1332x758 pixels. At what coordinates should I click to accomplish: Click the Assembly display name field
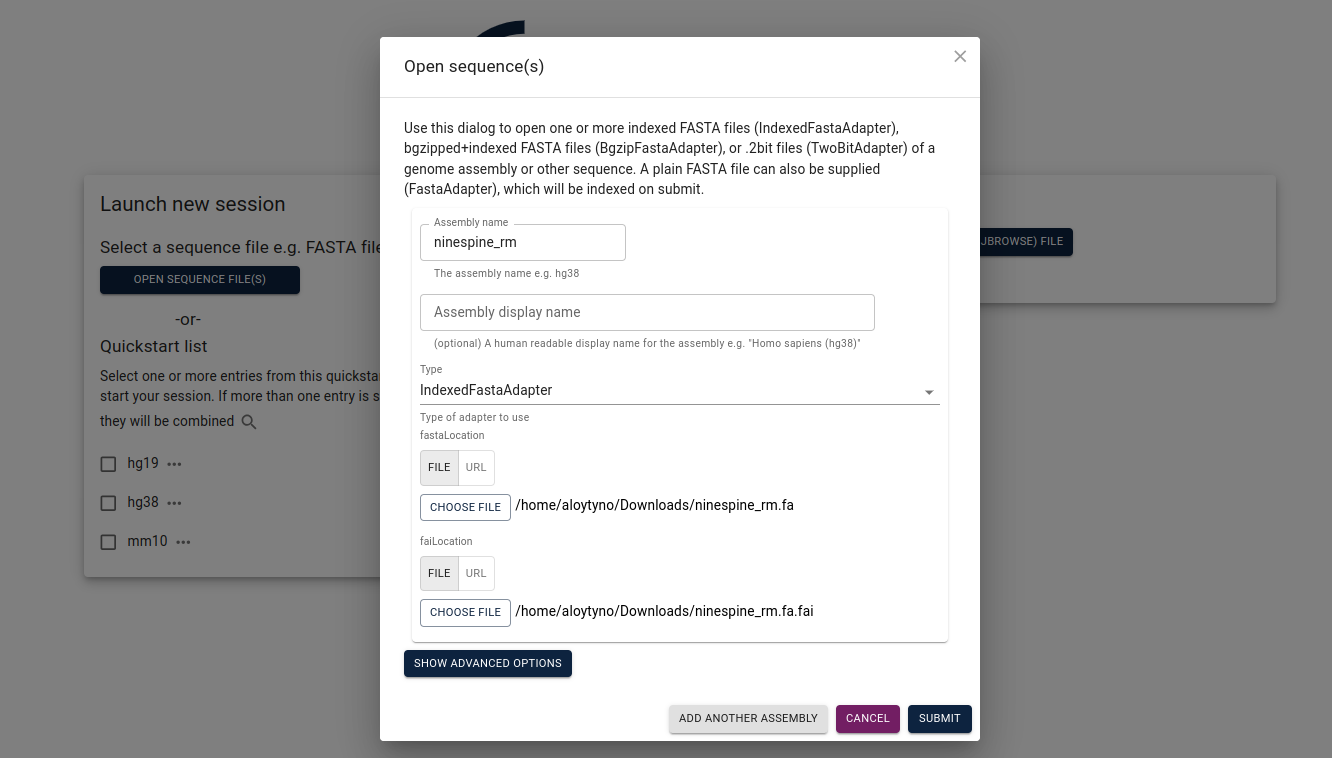coord(647,312)
